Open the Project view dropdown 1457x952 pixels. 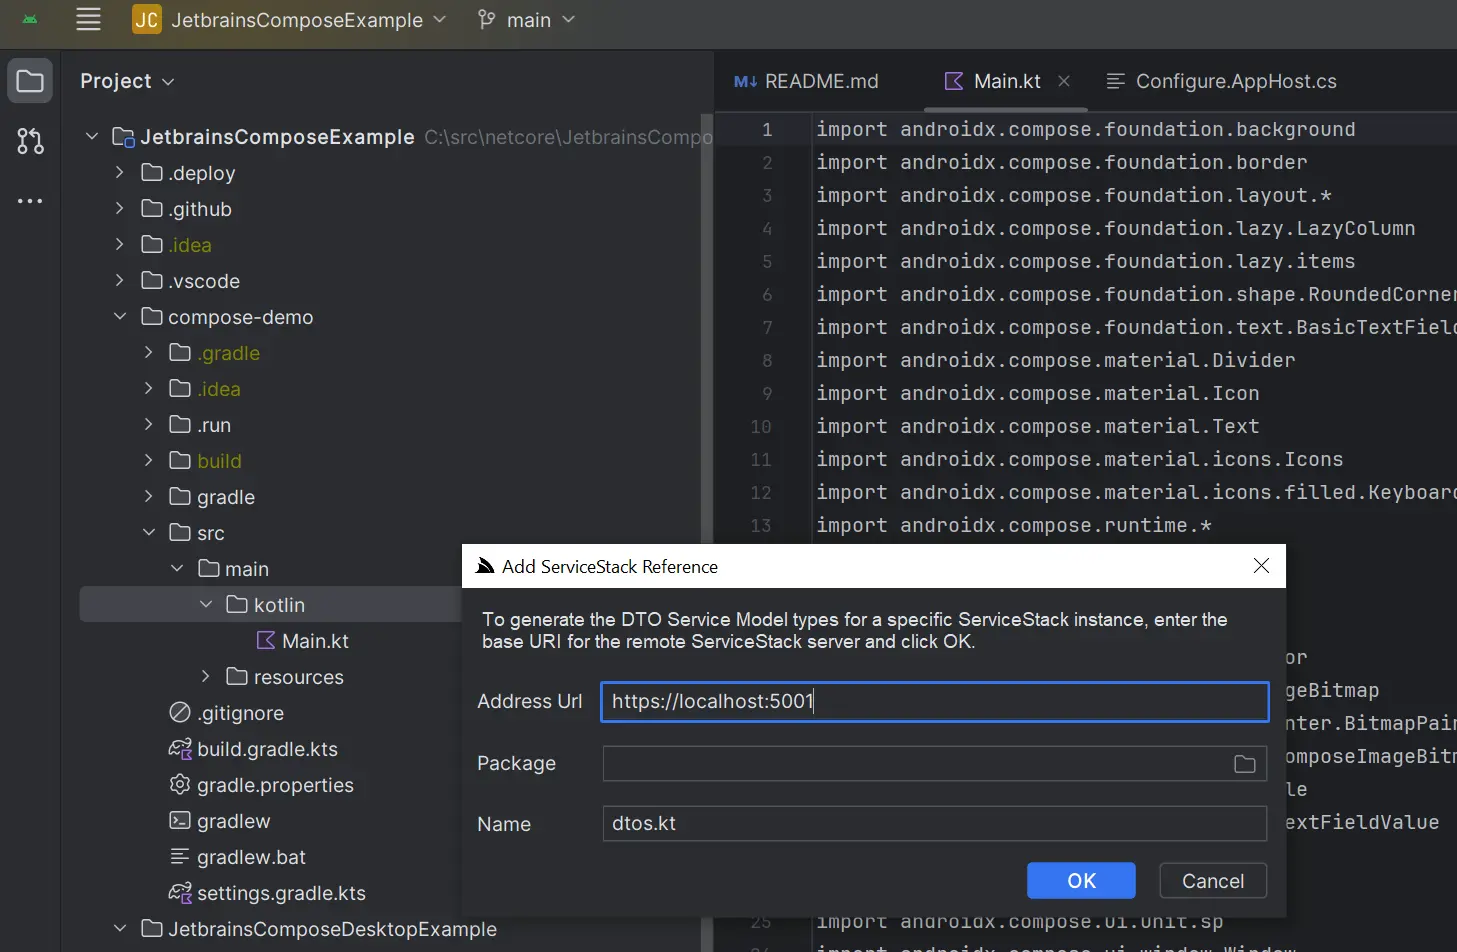pos(127,81)
